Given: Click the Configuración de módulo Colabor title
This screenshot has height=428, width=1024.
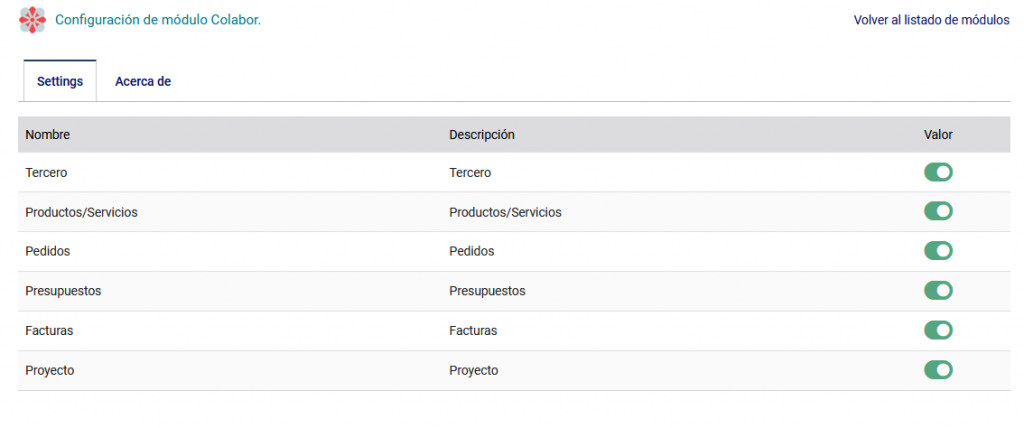Looking at the screenshot, I should point(158,20).
